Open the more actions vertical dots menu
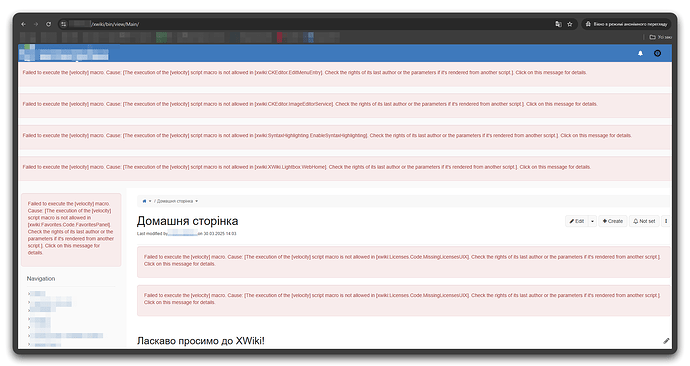This screenshot has width=690, height=366. 666,221
